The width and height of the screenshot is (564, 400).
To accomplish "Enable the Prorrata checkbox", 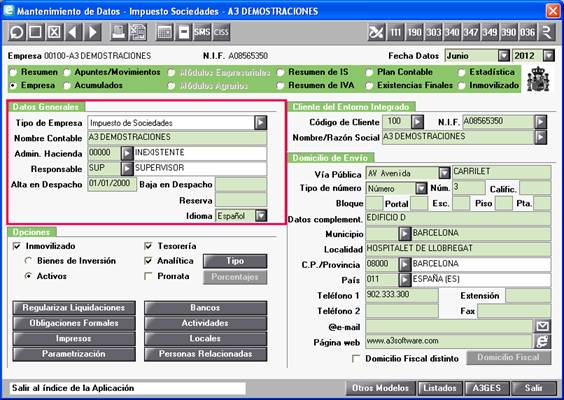I will pos(148,276).
